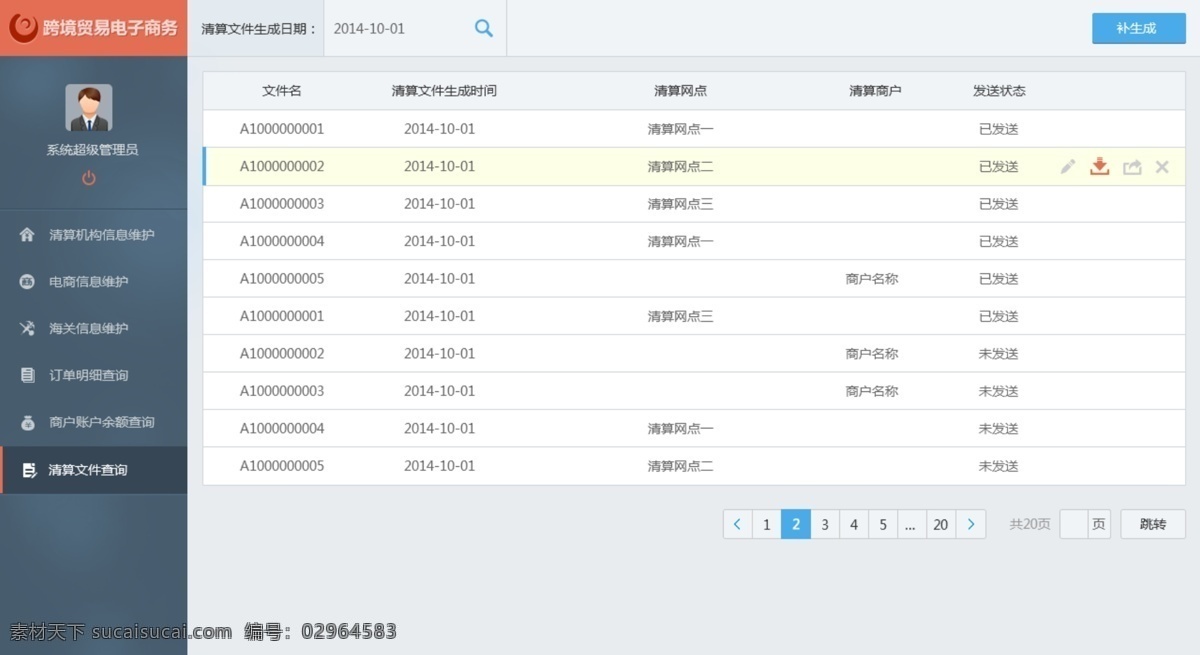Click the orange download icon in highlighted row
Viewport: 1200px width, 655px height.
pos(1100,166)
